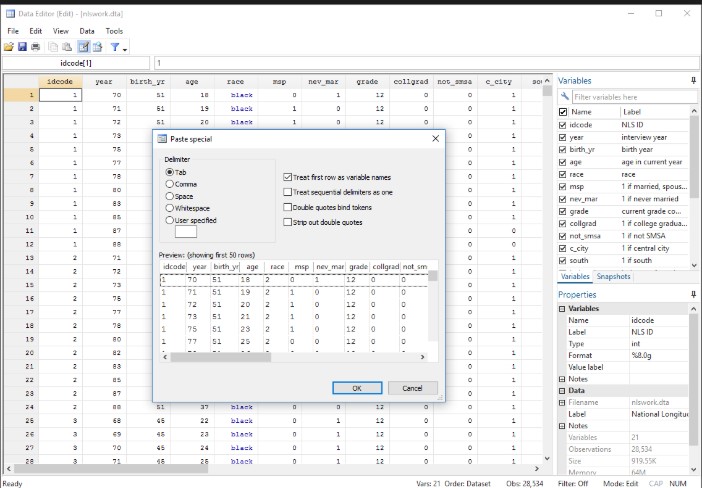Expand Notes under Data properties
Viewport: 702px width, 488px height.
pyautogui.click(x=562, y=426)
